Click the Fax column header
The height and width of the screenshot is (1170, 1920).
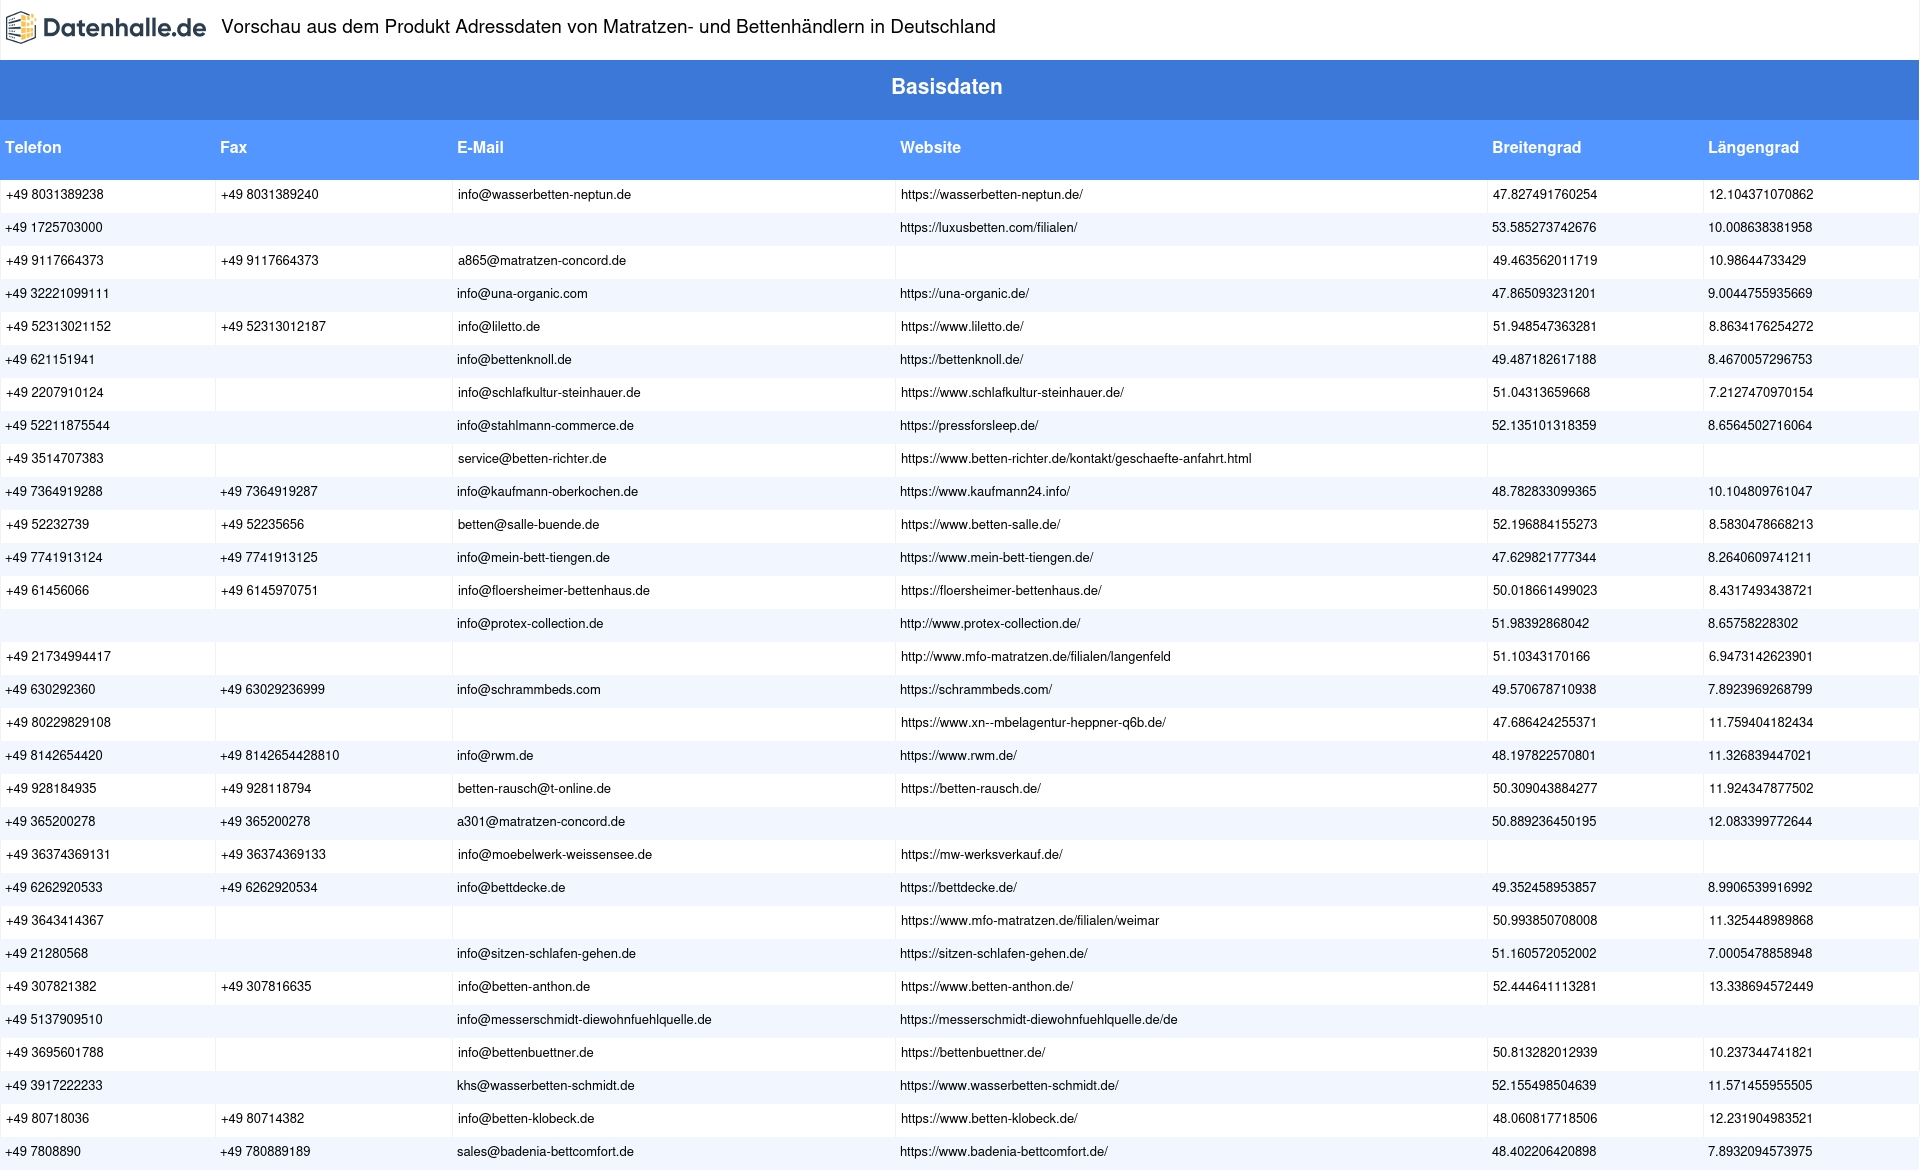click(233, 147)
